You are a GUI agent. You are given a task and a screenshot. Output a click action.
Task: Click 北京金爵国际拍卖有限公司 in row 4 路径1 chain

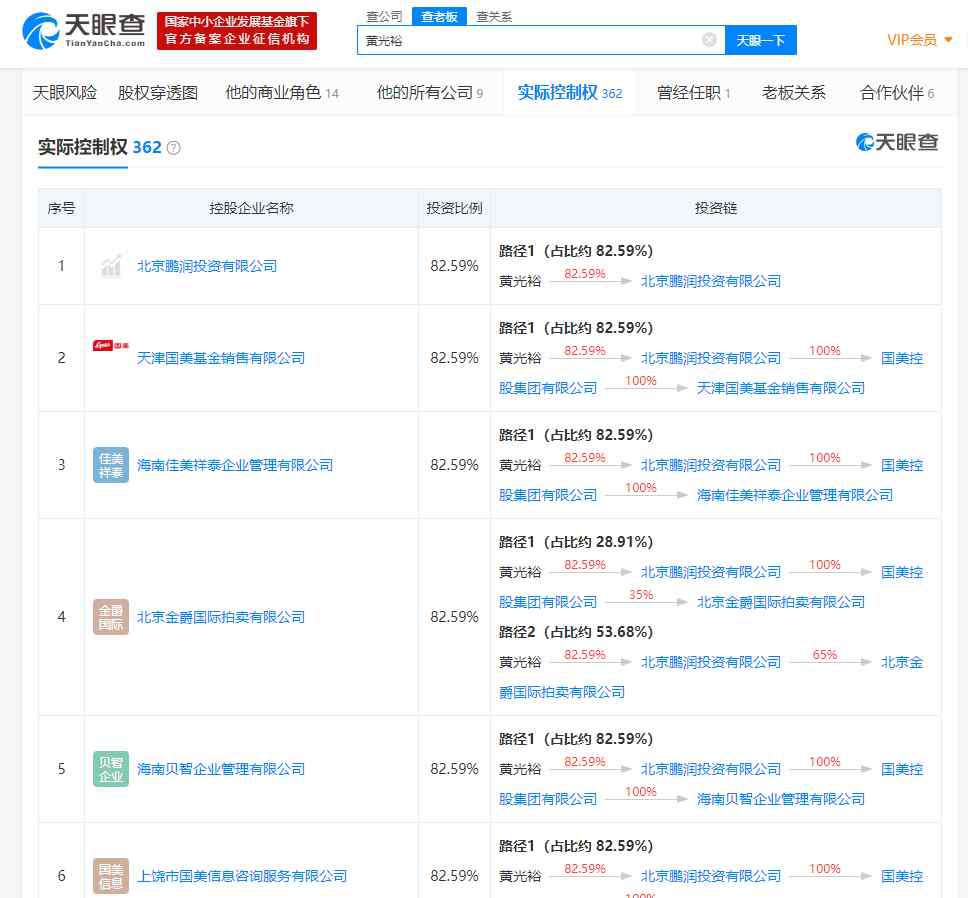[x=780, y=602]
